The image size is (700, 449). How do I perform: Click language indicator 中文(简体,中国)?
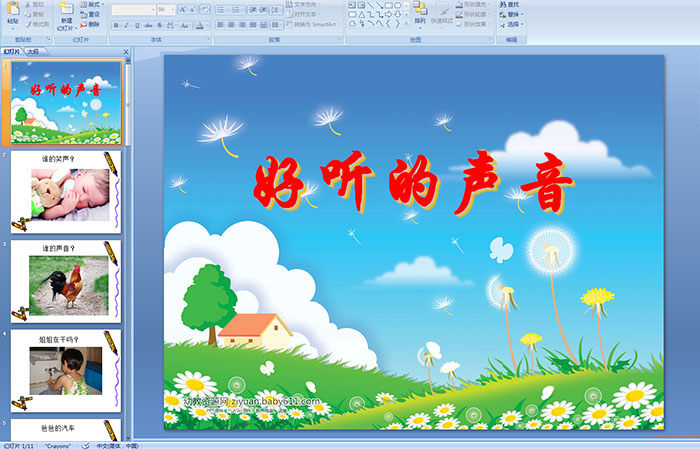pyautogui.click(x=118, y=445)
